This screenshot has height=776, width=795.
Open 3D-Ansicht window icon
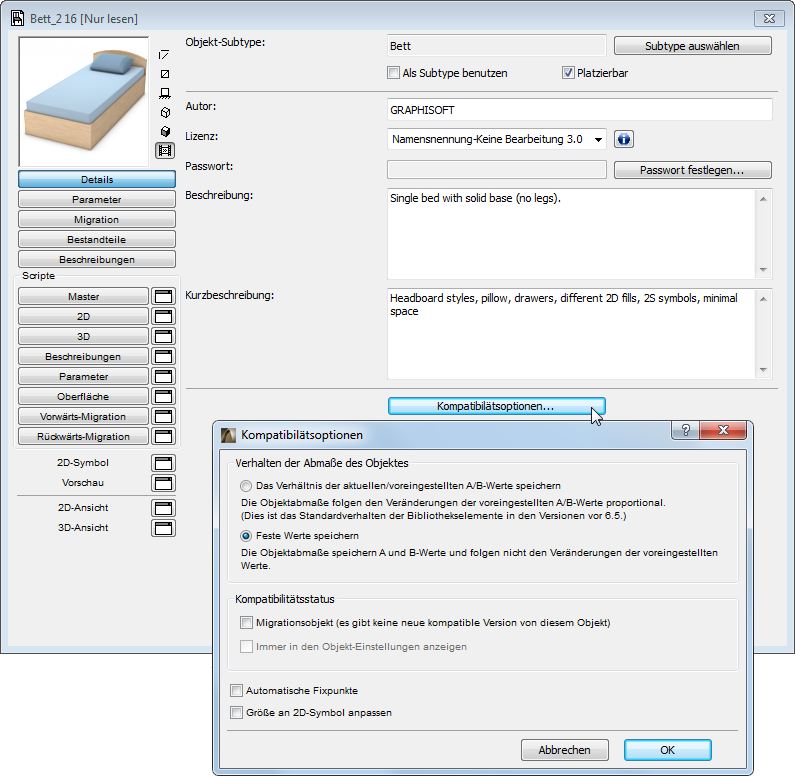163,528
